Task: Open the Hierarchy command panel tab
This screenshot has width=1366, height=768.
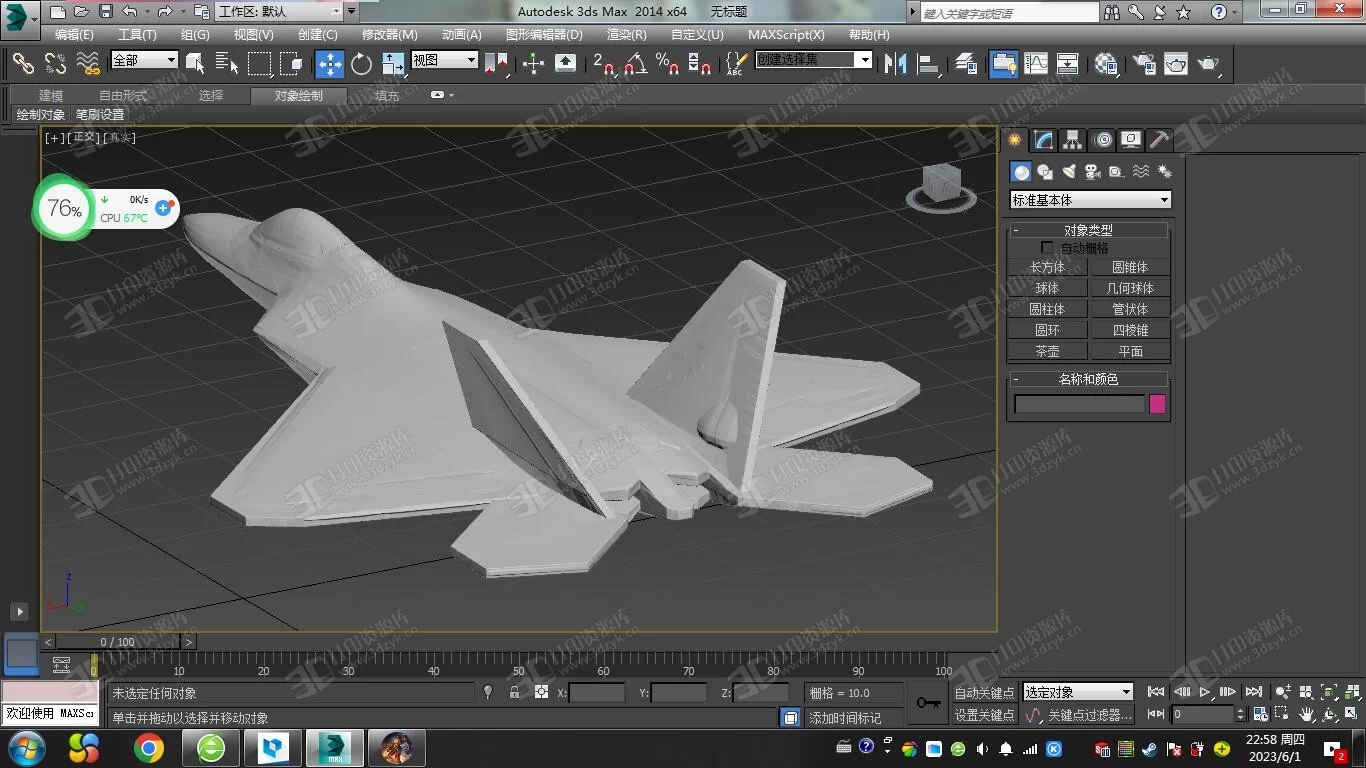Action: coord(1072,140)
